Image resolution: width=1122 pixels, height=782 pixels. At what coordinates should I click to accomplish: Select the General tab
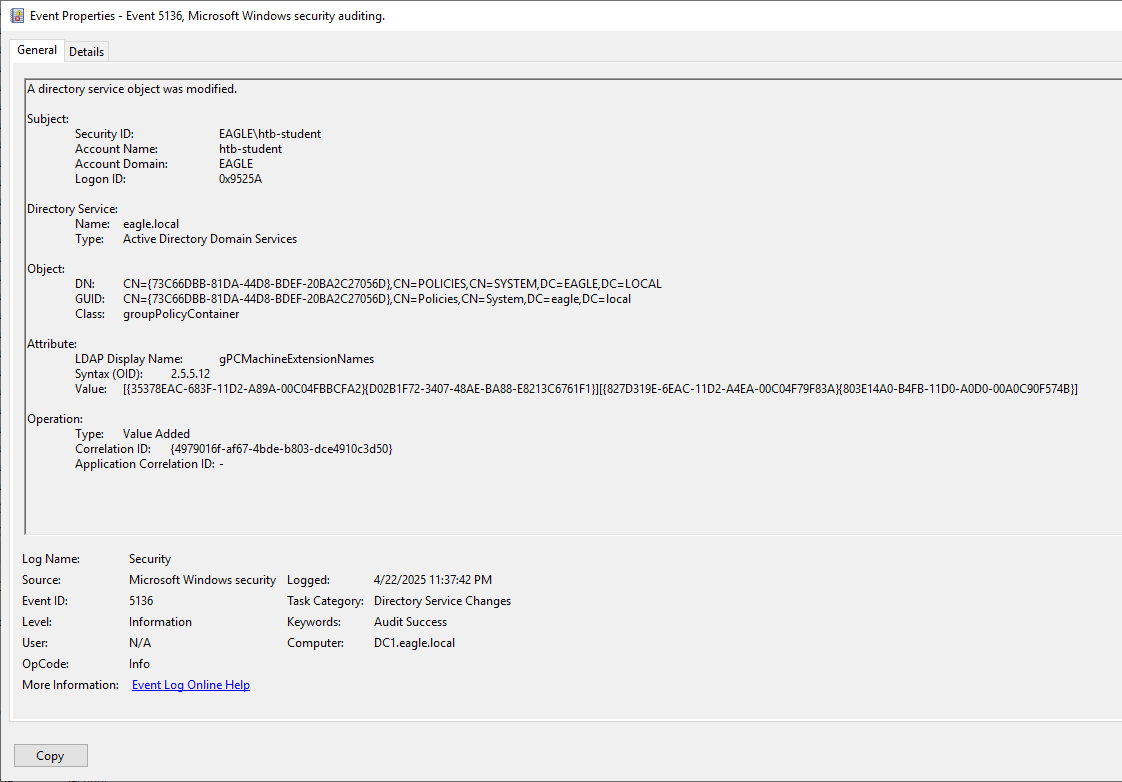click(37, 51)
